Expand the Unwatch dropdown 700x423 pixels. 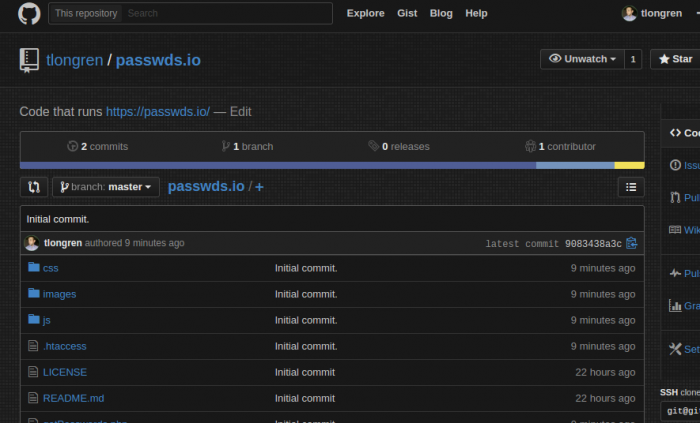[582, 59]
